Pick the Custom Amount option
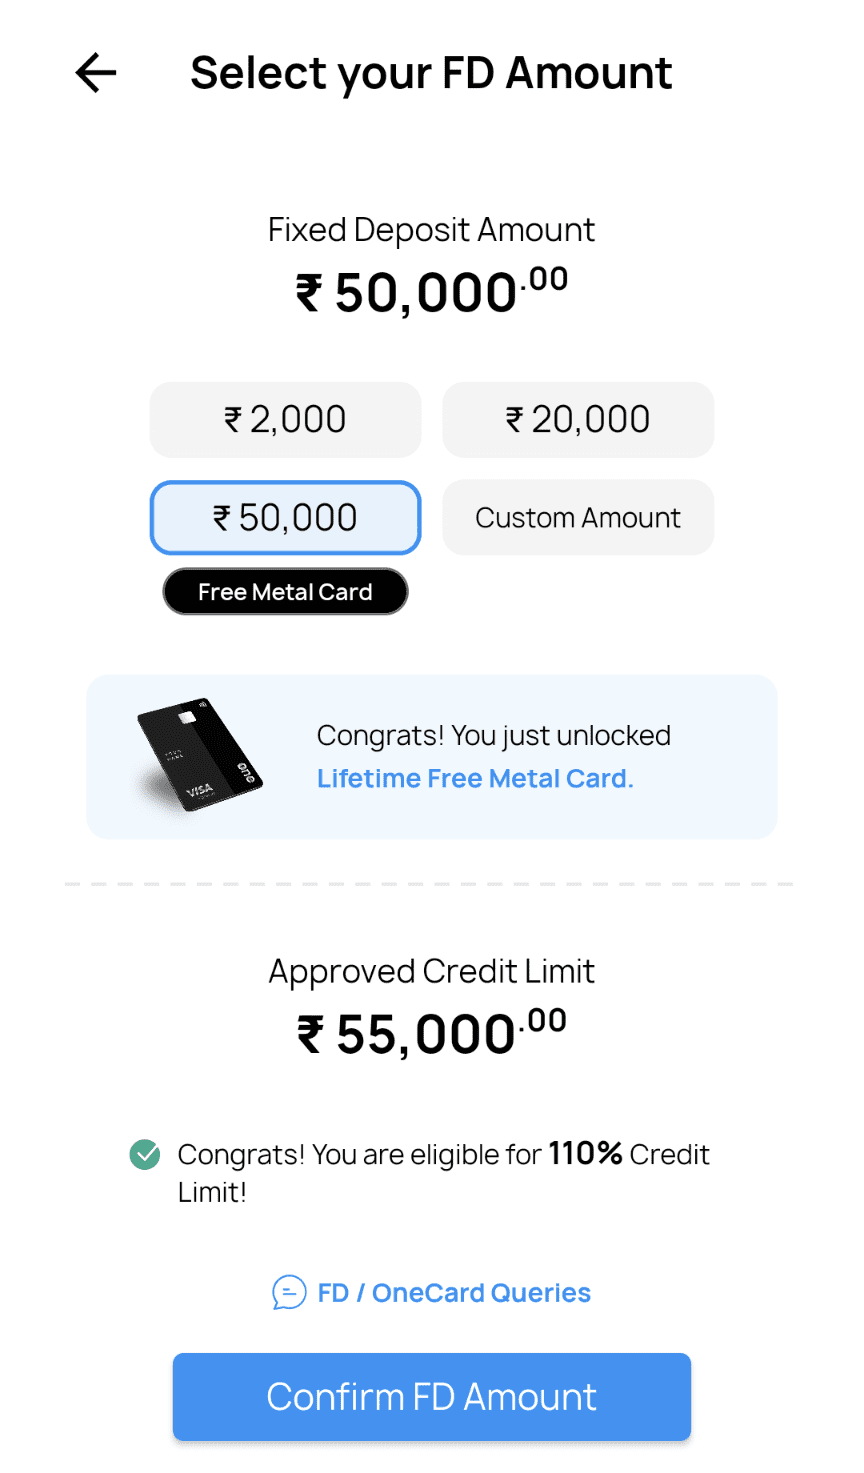 coord(578,518)
